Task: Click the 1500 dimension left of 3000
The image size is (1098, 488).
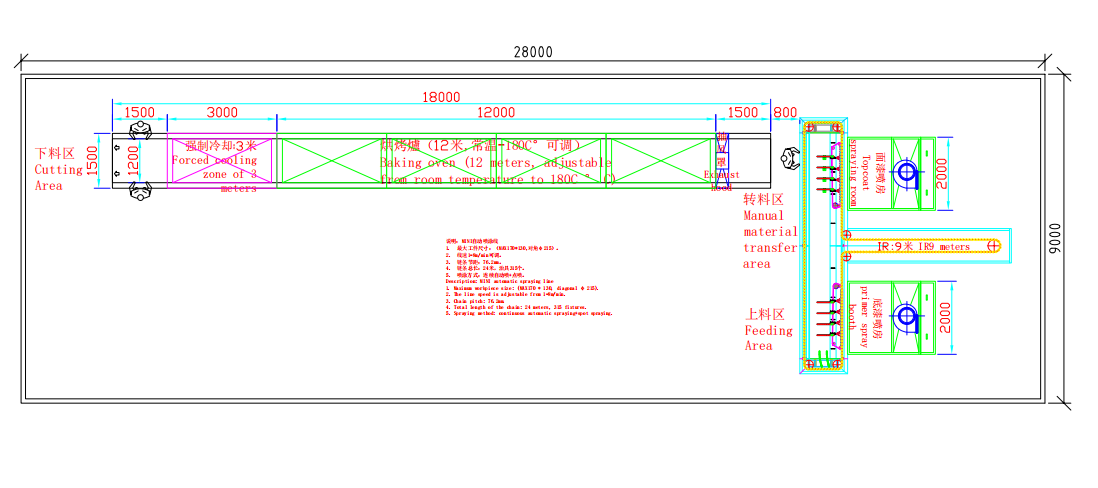Action: [x=139, y=113]
